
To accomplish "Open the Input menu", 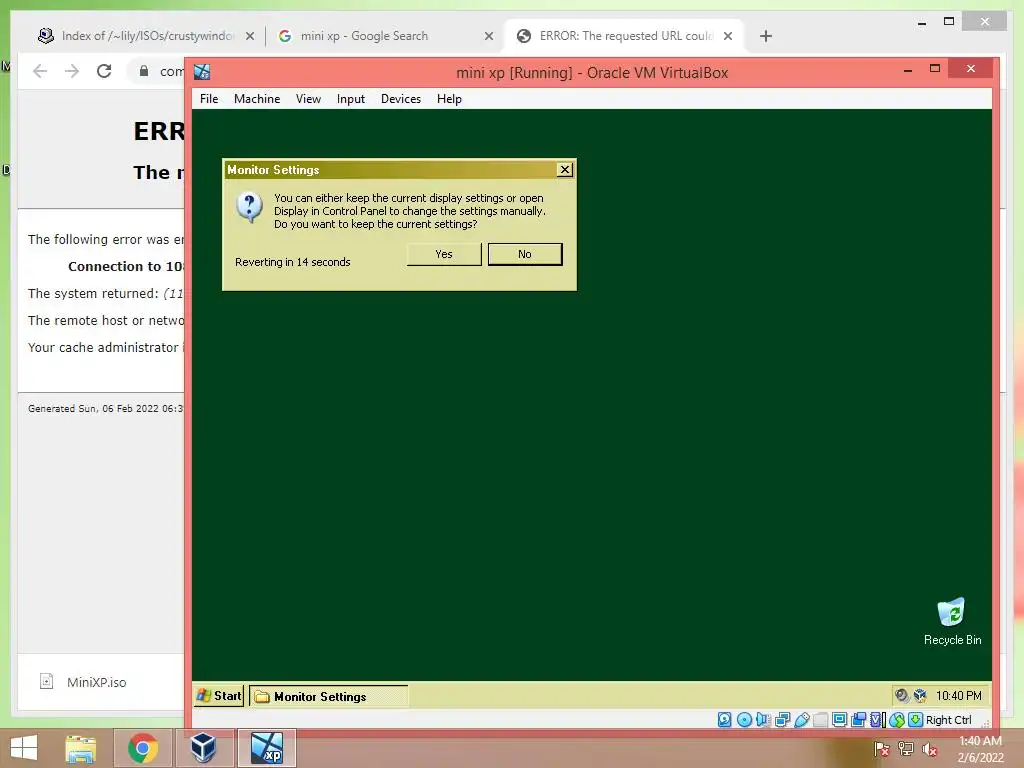I will pyautogui.click(x=351, y=99).
